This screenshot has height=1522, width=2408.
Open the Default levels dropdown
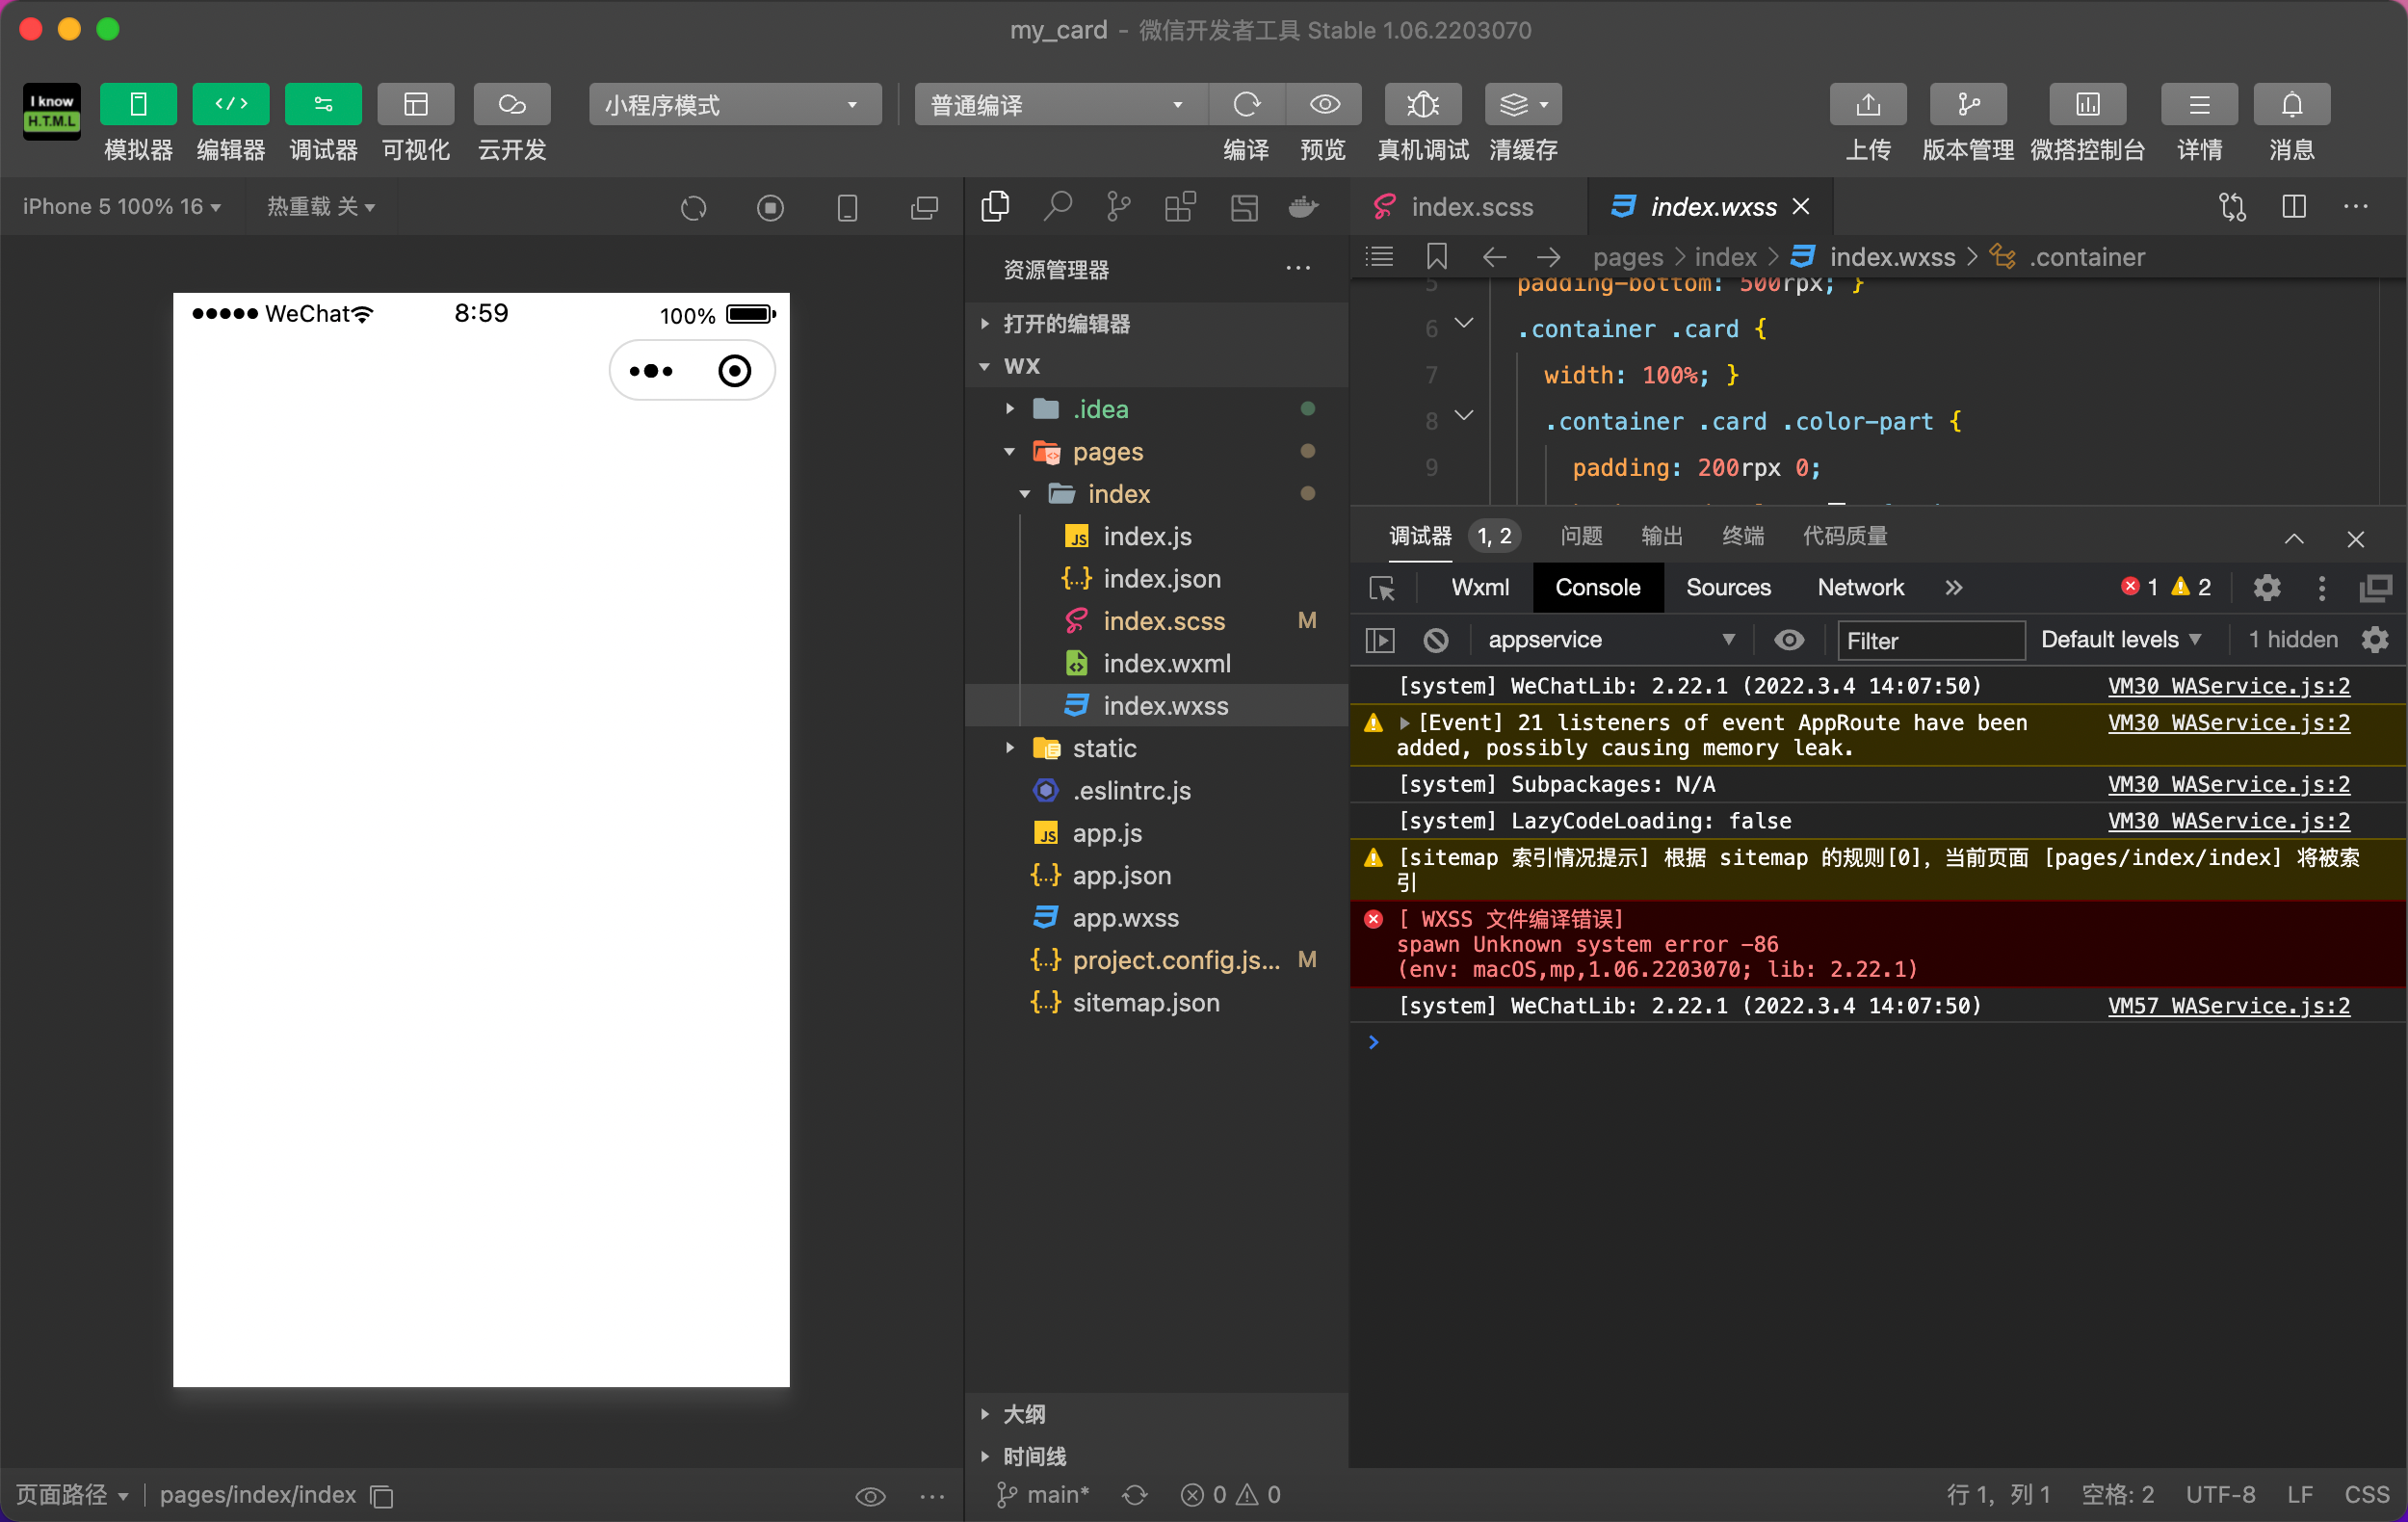coord(2120,640)
